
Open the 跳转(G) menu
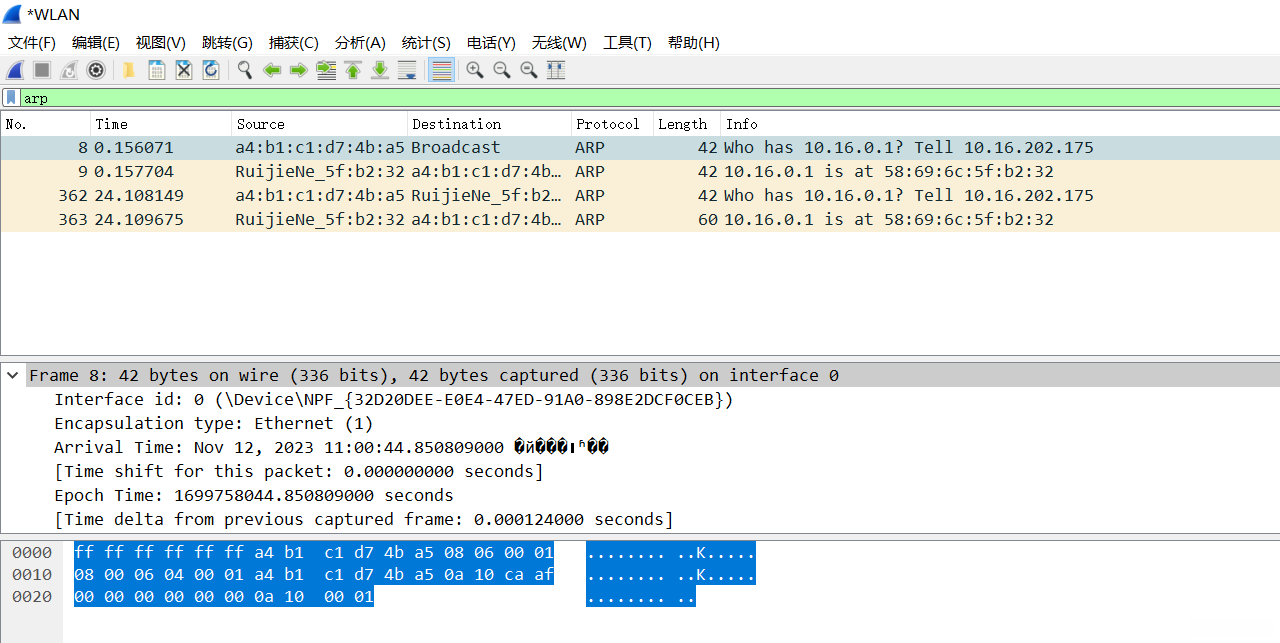[227, 43]
